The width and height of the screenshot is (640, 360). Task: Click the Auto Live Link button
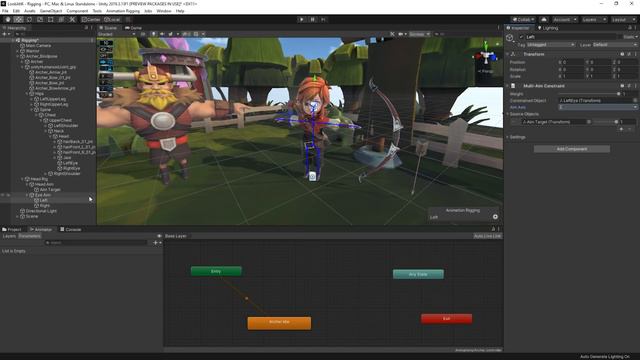pyautogui.click(x=487, y=236)
